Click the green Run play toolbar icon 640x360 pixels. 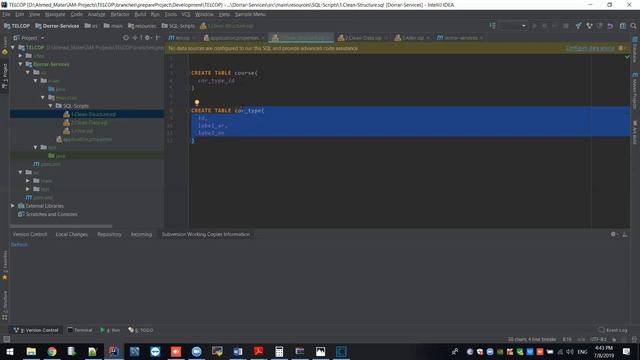pyautogui.click(x=534, y=26)
